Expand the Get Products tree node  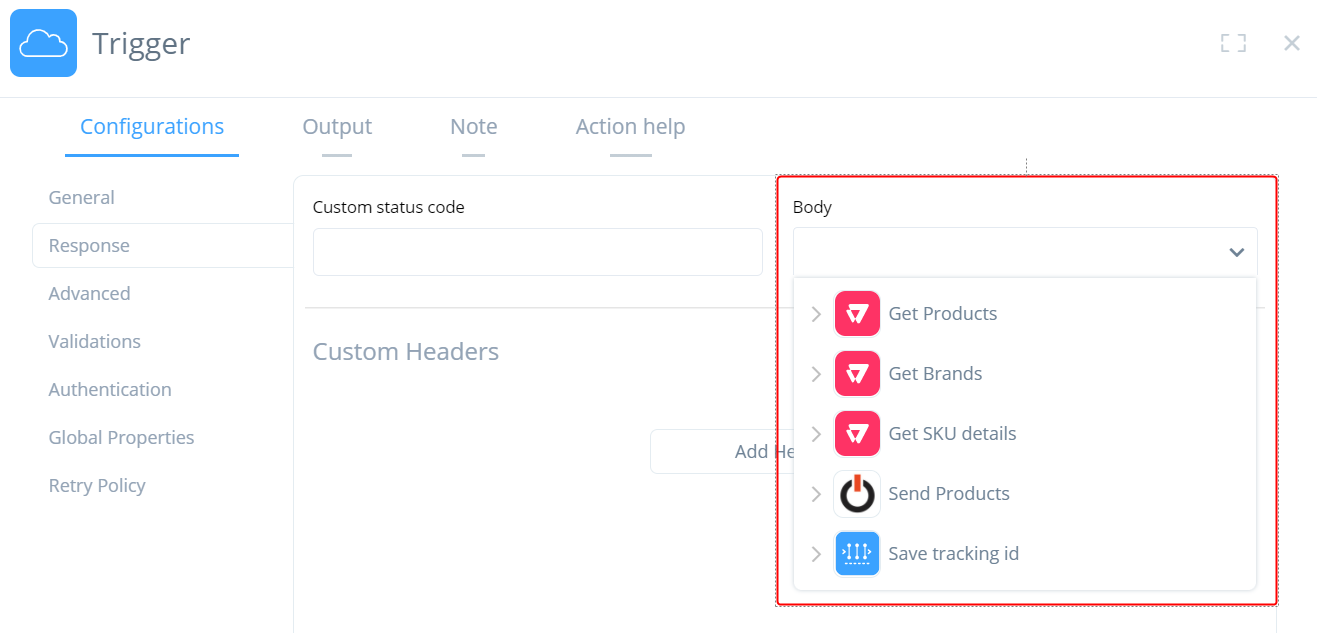click(816, 314)
